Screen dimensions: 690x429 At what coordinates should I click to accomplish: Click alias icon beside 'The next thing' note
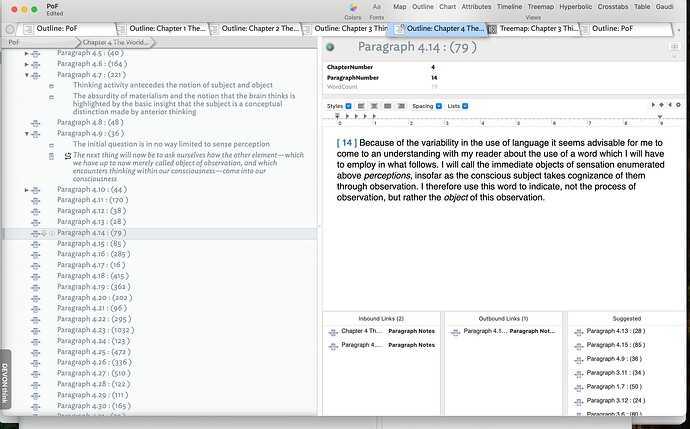point(67,156)
